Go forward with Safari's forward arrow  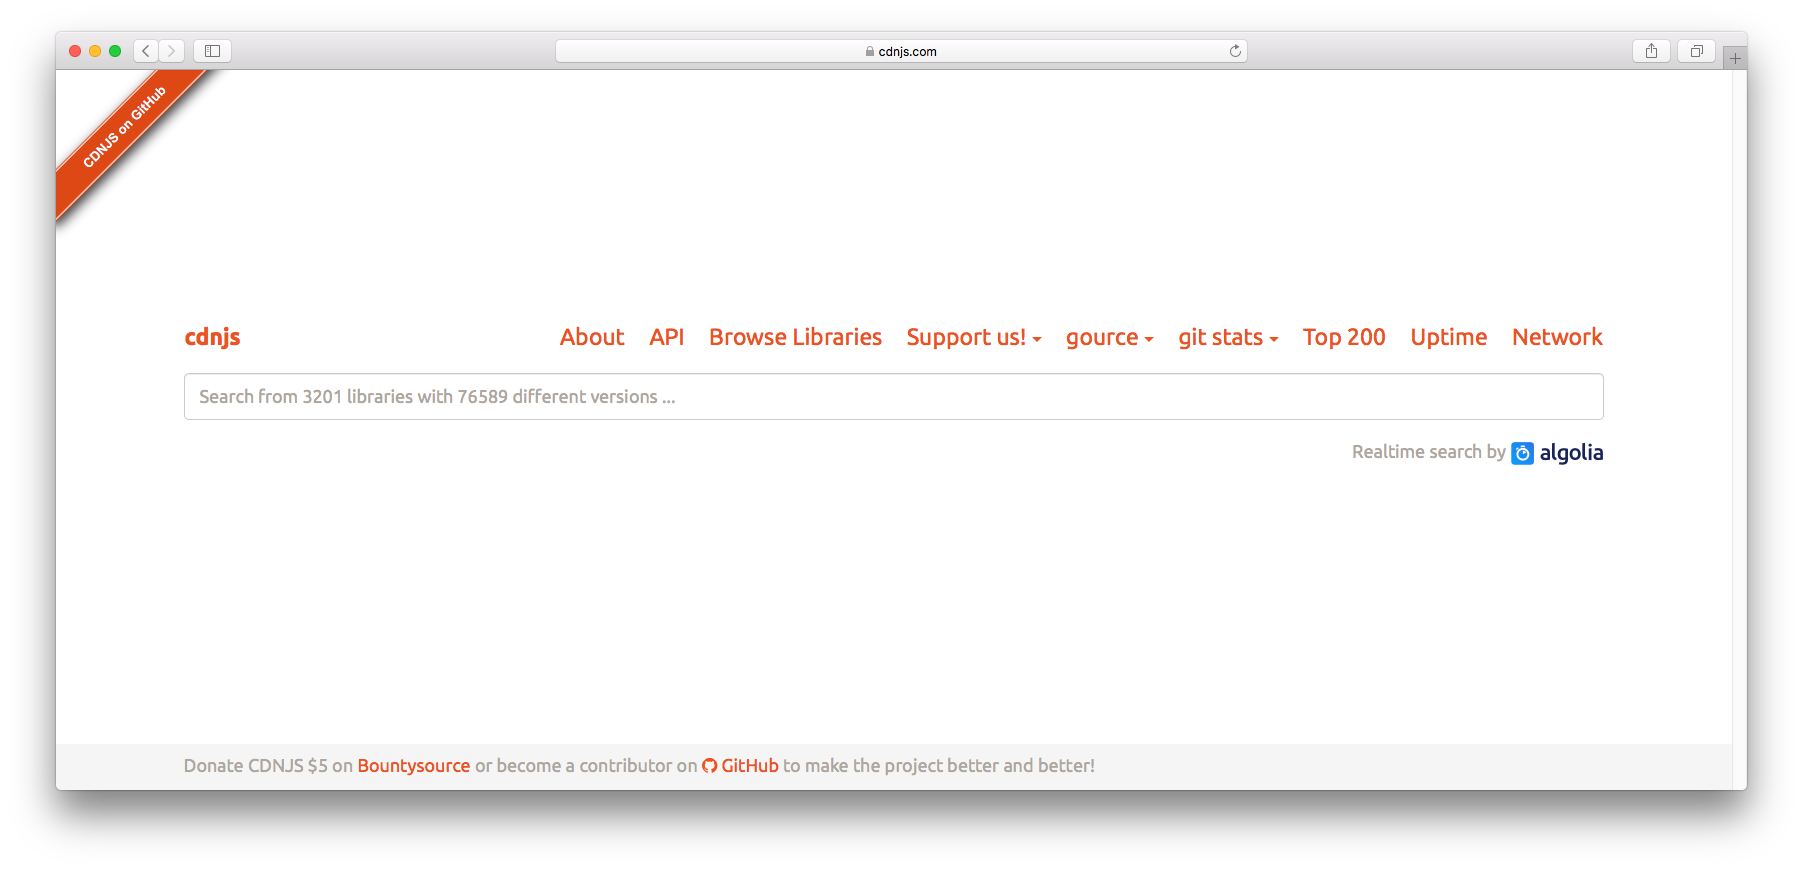[x=172, y=51]
